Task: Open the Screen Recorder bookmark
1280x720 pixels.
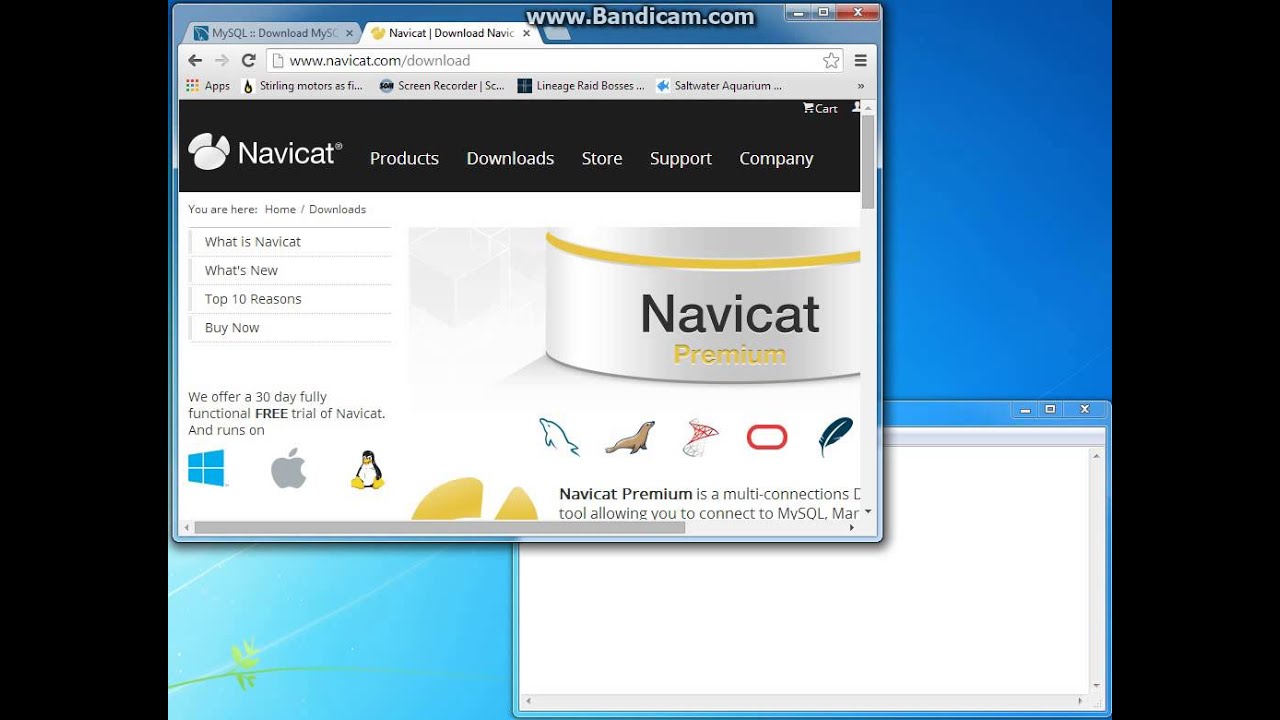Action: point(442,86)
